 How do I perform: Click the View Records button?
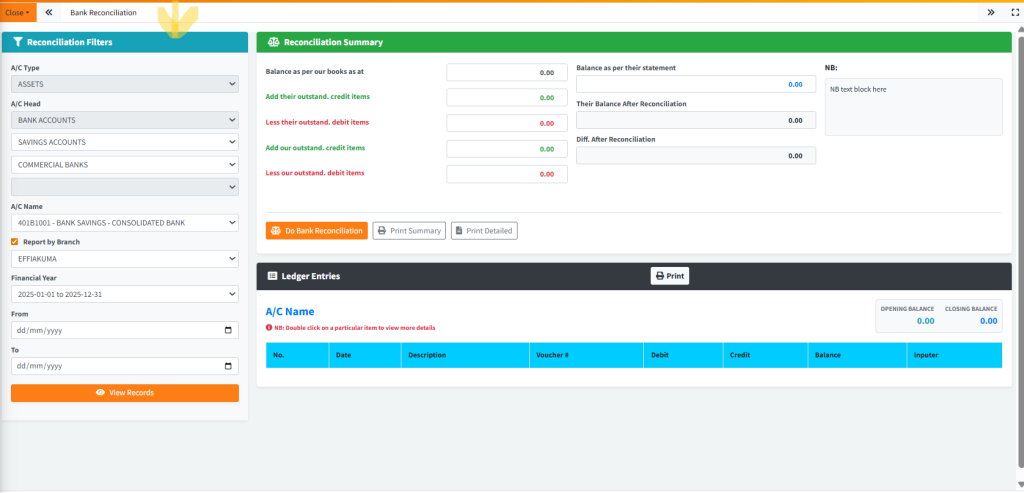pos(124,393)
